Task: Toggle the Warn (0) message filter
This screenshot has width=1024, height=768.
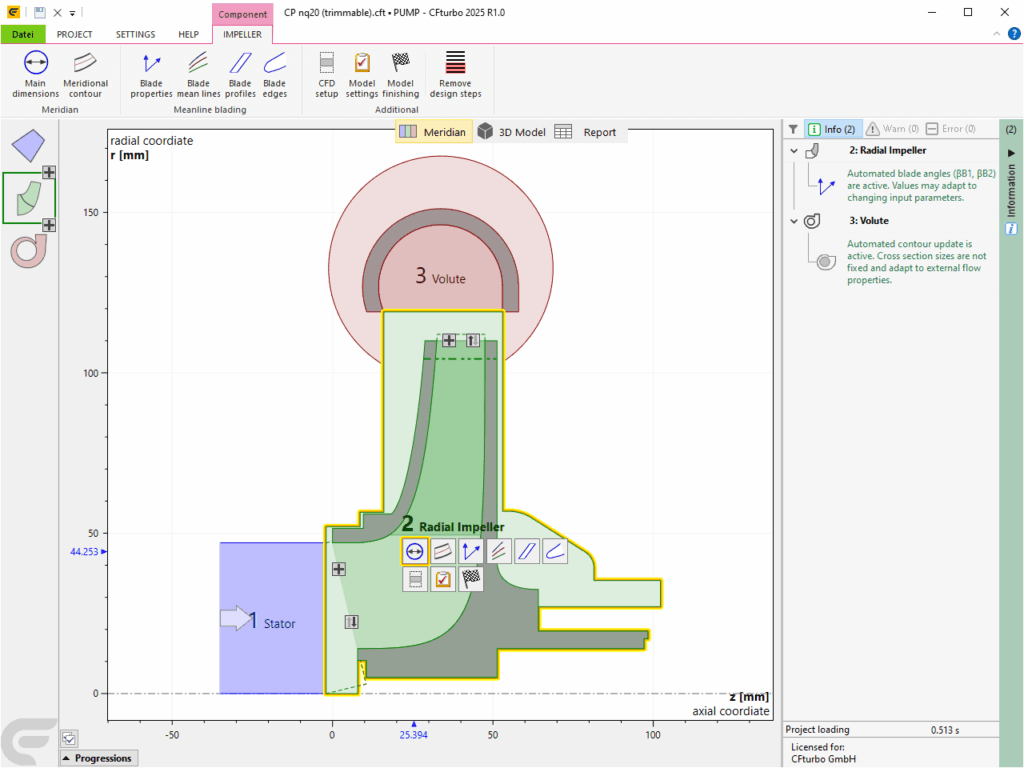Action: 892,129
